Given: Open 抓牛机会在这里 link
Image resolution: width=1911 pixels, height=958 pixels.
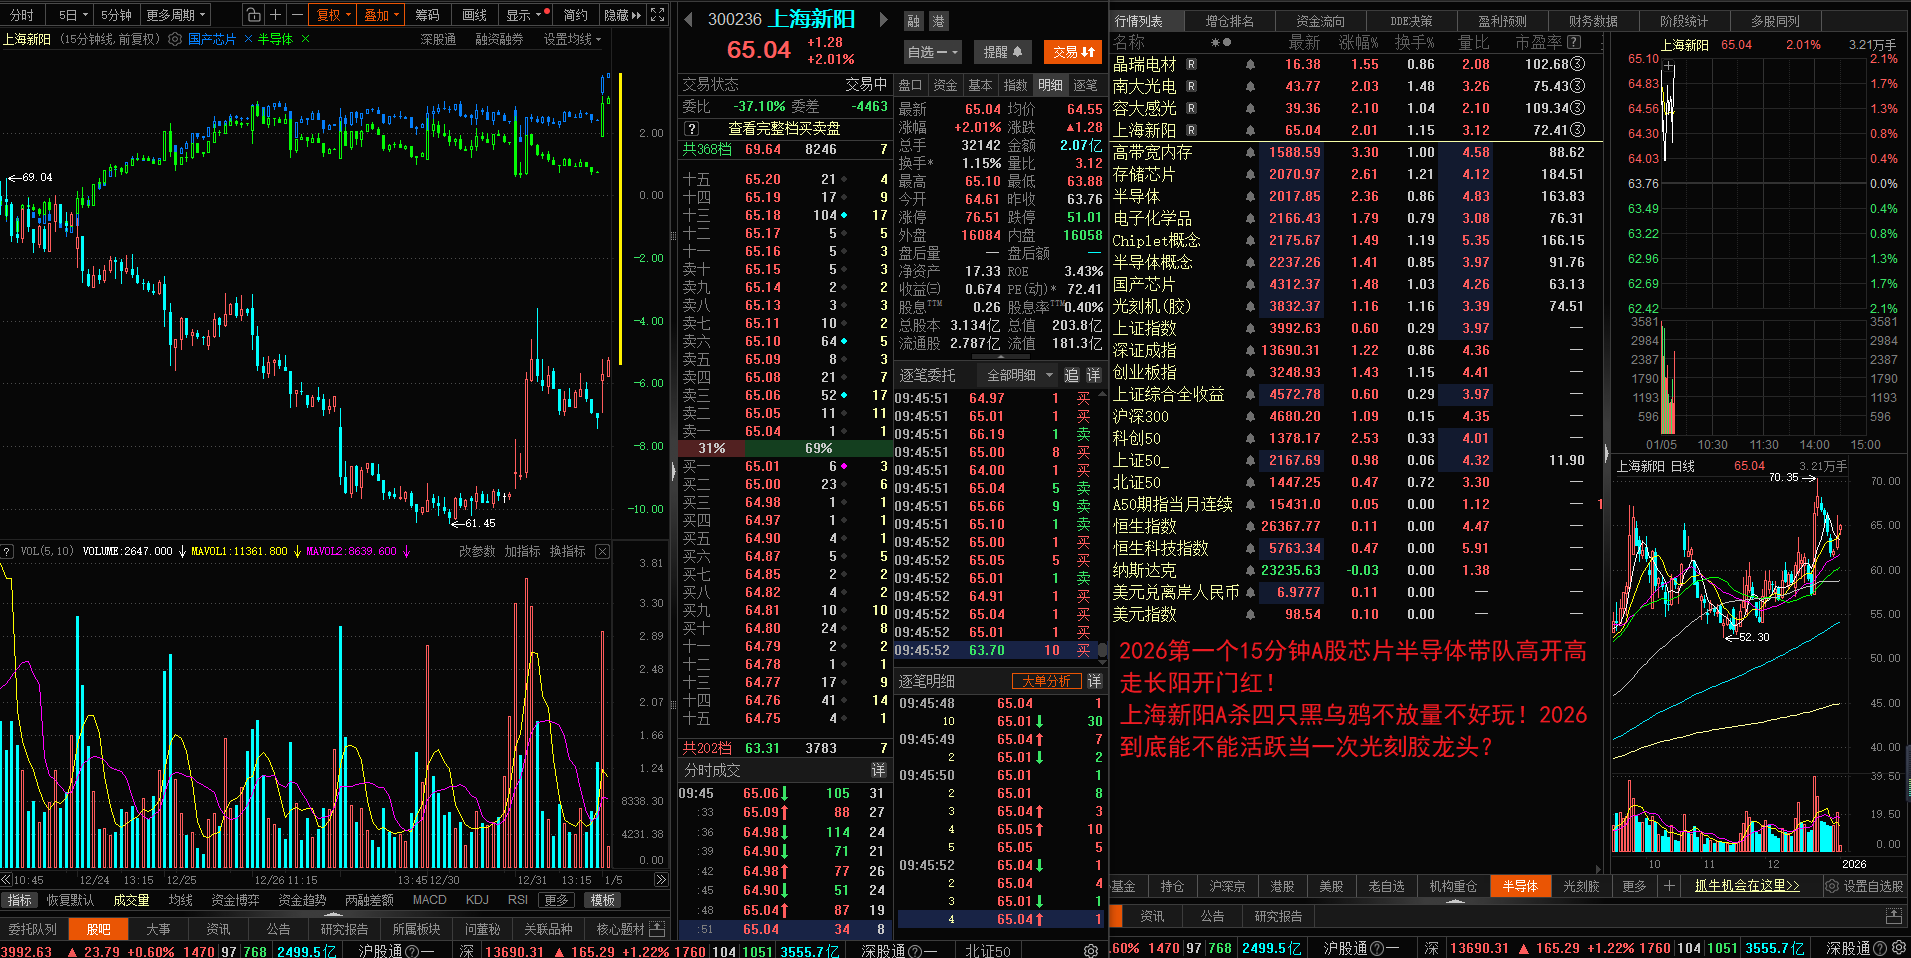Looking at the screenshot, I should tap(1746, 886).
